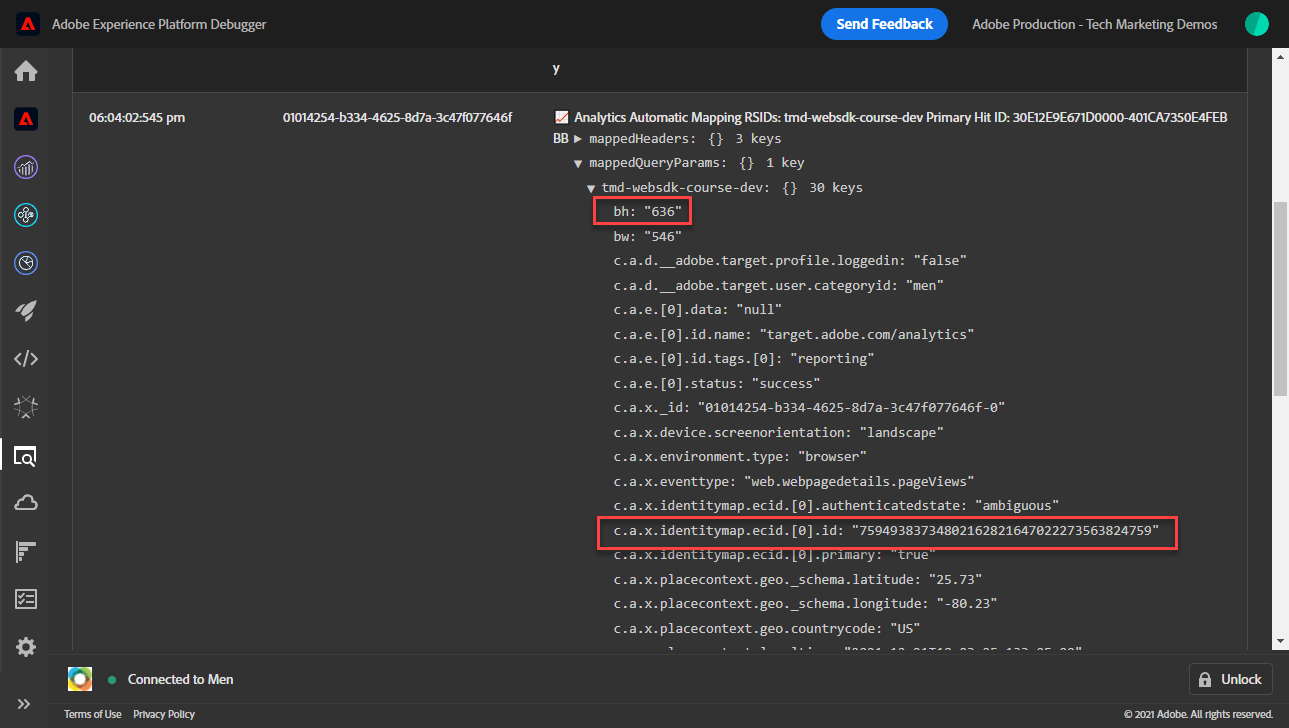Viewport: 1289px width, 728px height.
Task: Click the Adobe logo in the header
Action: [x=27, y=24]
